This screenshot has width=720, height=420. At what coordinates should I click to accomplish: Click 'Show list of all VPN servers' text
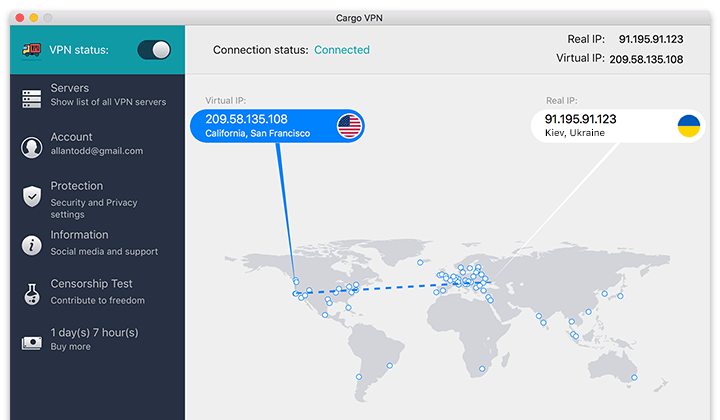click(108, 102)
